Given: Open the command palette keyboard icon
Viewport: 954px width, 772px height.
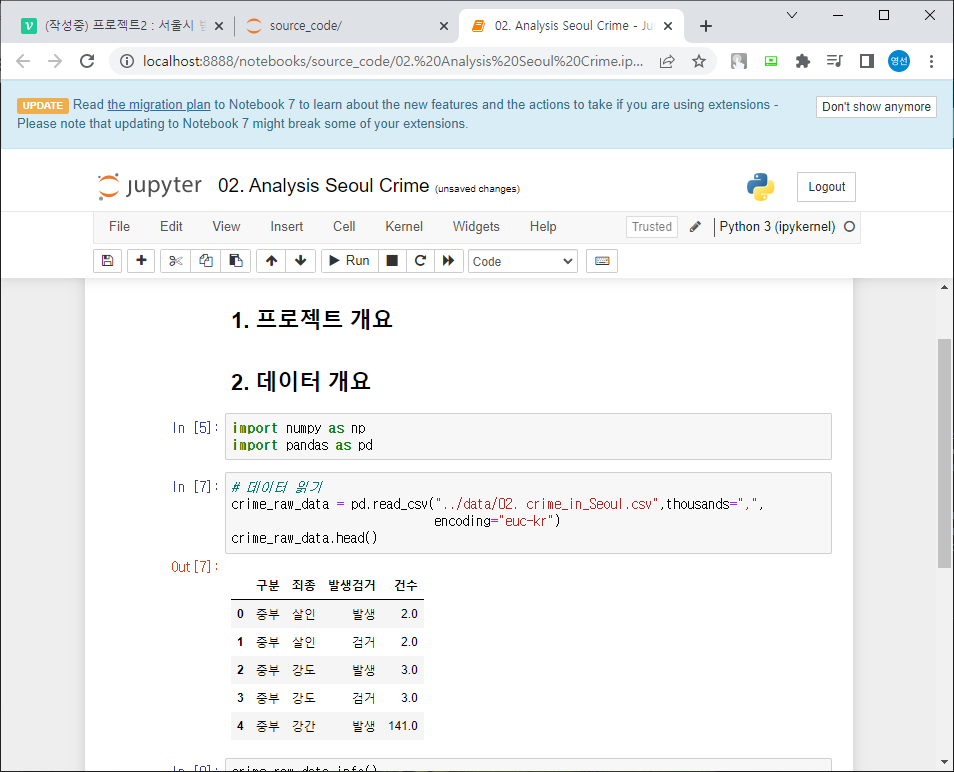Looking at the screenshot, I should tap(602, 261).
